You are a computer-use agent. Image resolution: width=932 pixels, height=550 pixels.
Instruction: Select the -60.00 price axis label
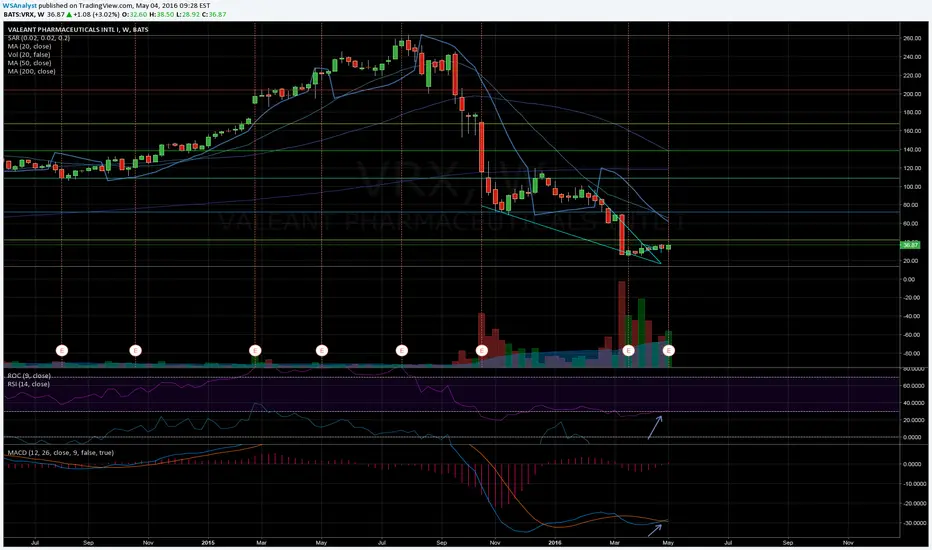tap(912, 335)
